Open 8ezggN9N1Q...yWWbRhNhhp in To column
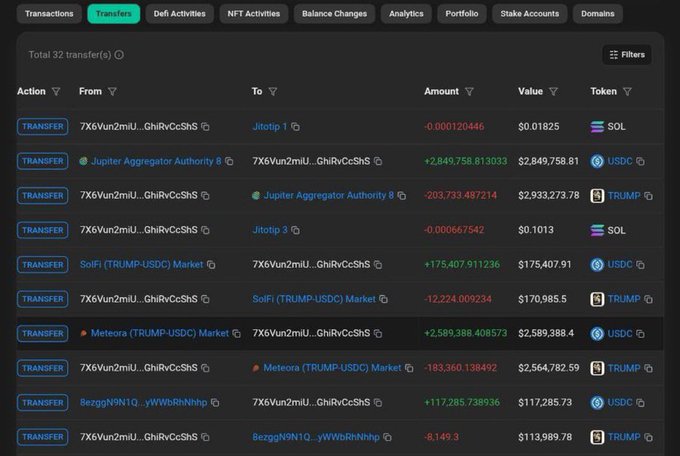Screen dimensions: 680x456 tap(316, 437)
